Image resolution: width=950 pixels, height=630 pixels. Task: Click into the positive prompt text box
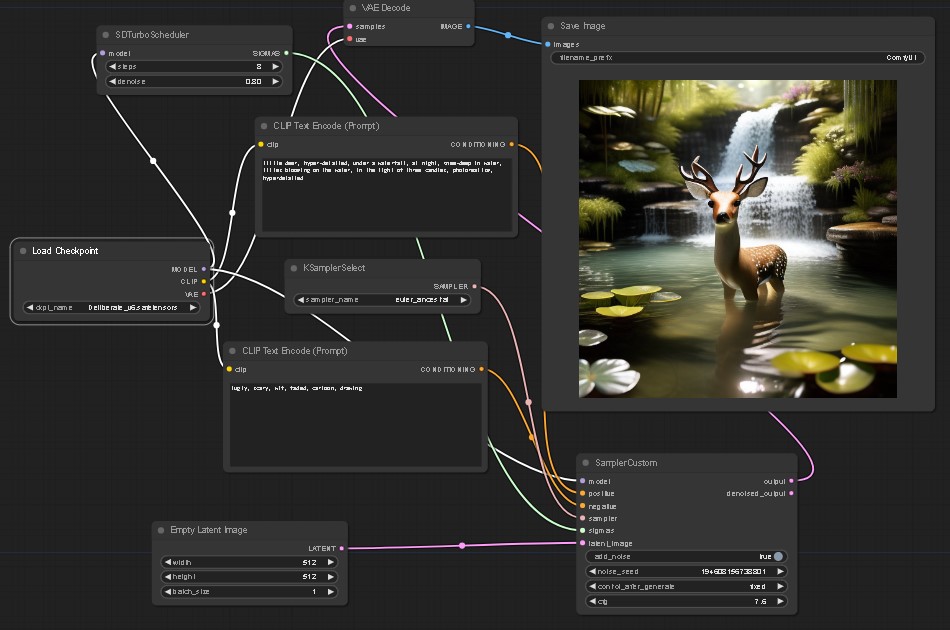[x=386, y=195]
